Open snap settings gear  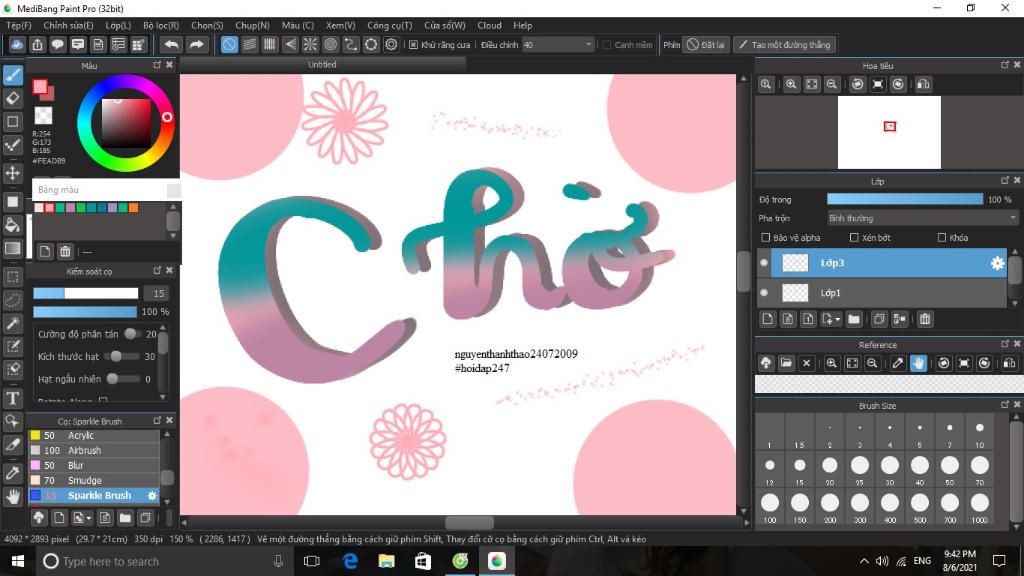click(x=391, y=44)
